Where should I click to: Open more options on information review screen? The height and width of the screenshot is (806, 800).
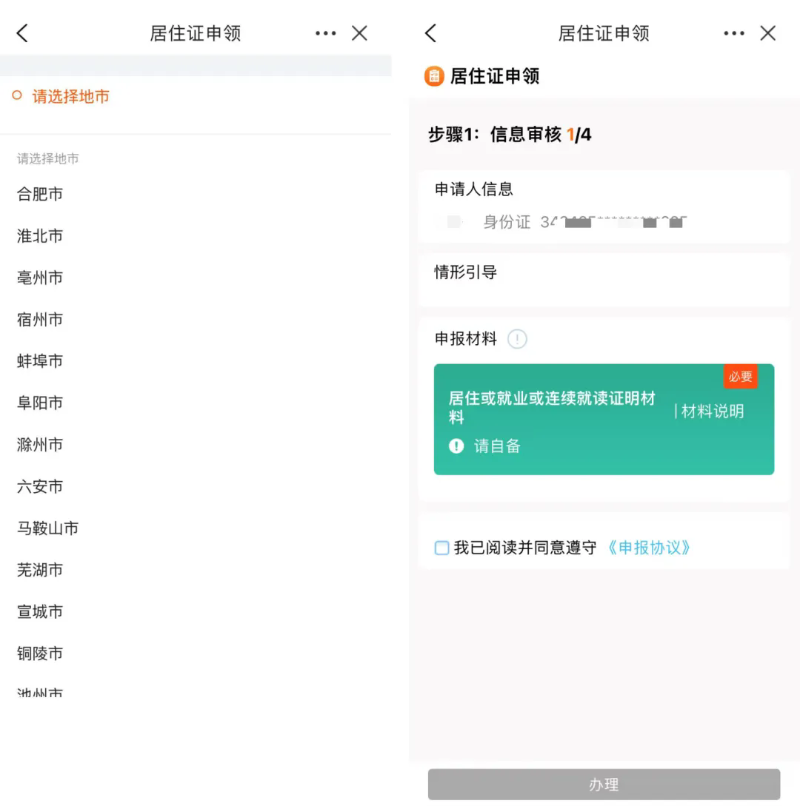click(734, 33)
